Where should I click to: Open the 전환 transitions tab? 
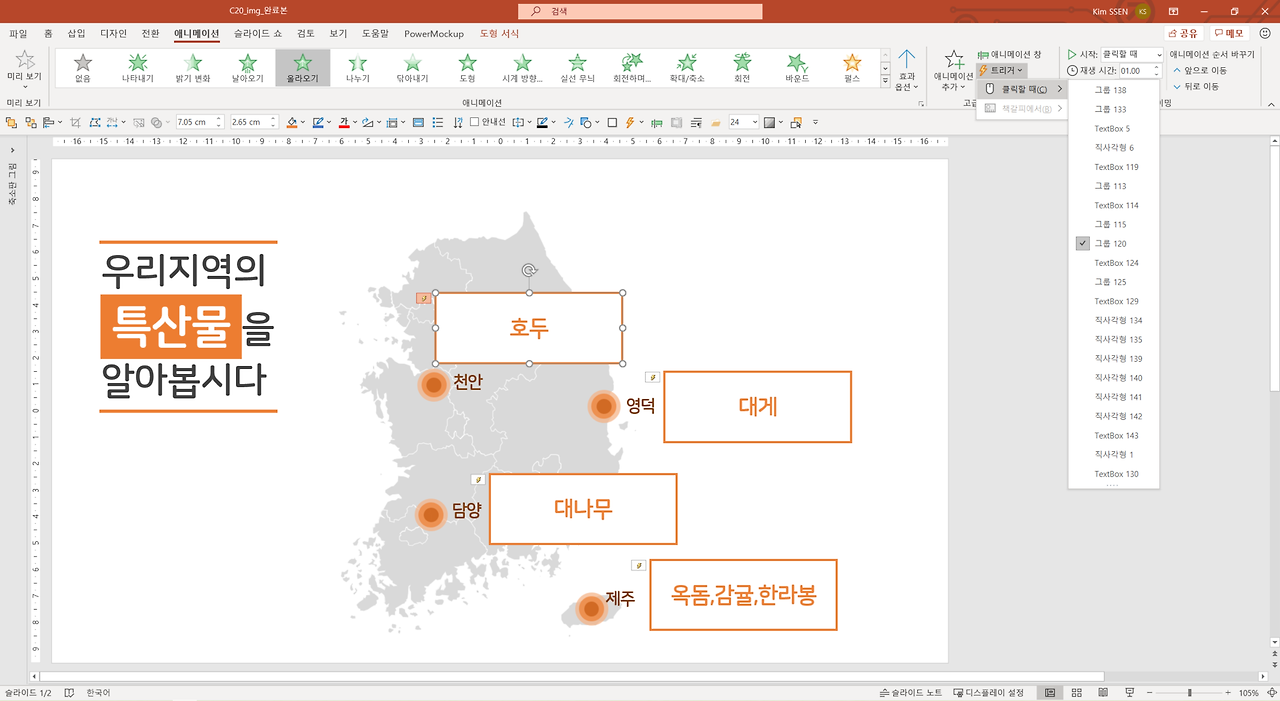pos(150,33)
